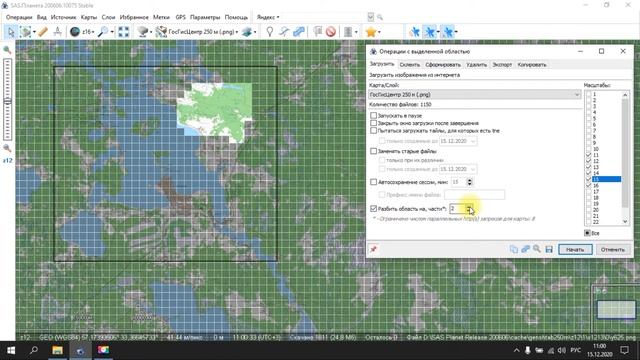Viewport: 640px width, 360px height.
Task: Select the arrow pointer tool
Action: point(11,32)
